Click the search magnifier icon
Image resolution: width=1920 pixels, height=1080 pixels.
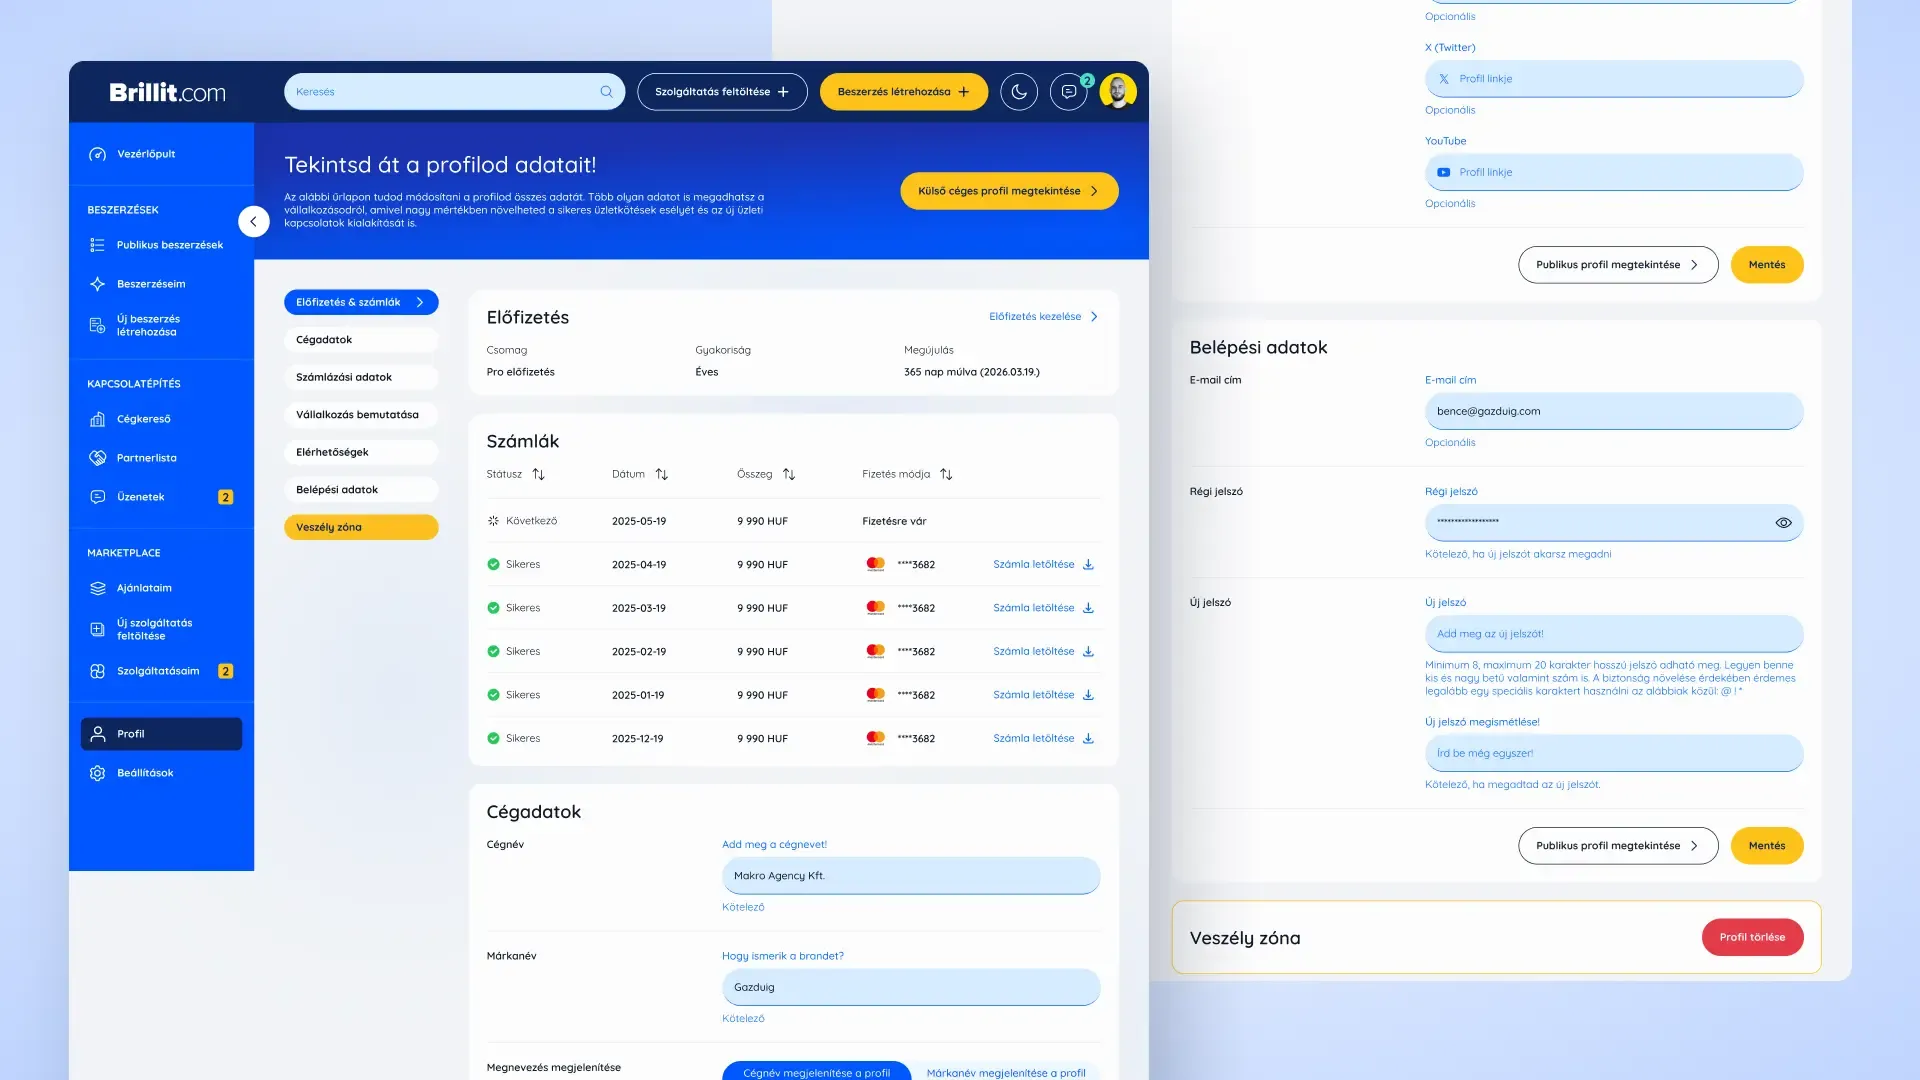click(x=606, y=92)
